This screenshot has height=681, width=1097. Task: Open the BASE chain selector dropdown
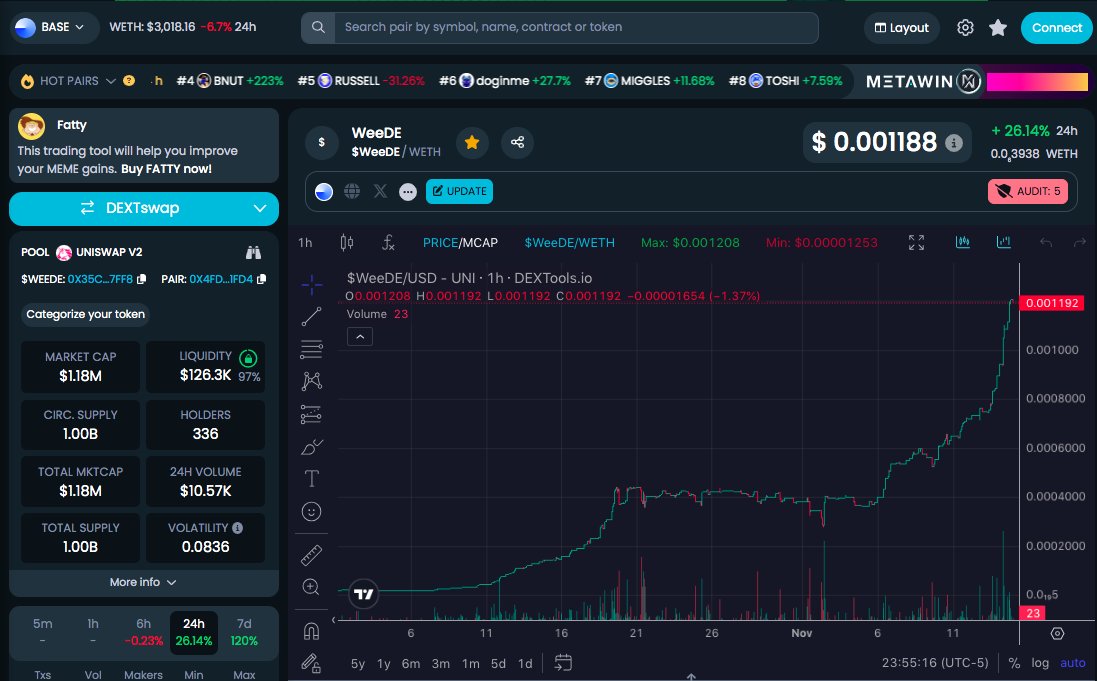(55, 27)
